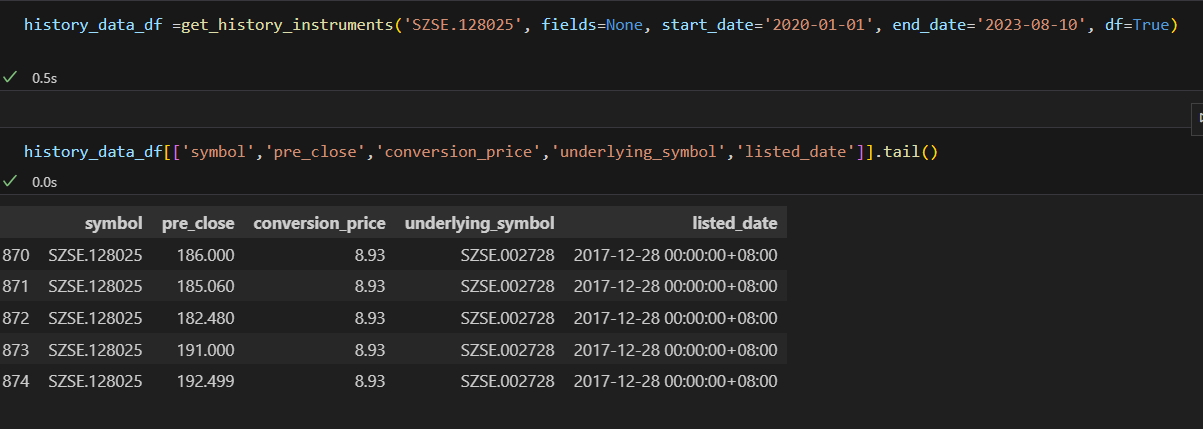Click SZSE.002728 underlying symbol in row 874
The height and width of the screenshot is (429, 1203).
pyautogui.click(x=508, y=381)
